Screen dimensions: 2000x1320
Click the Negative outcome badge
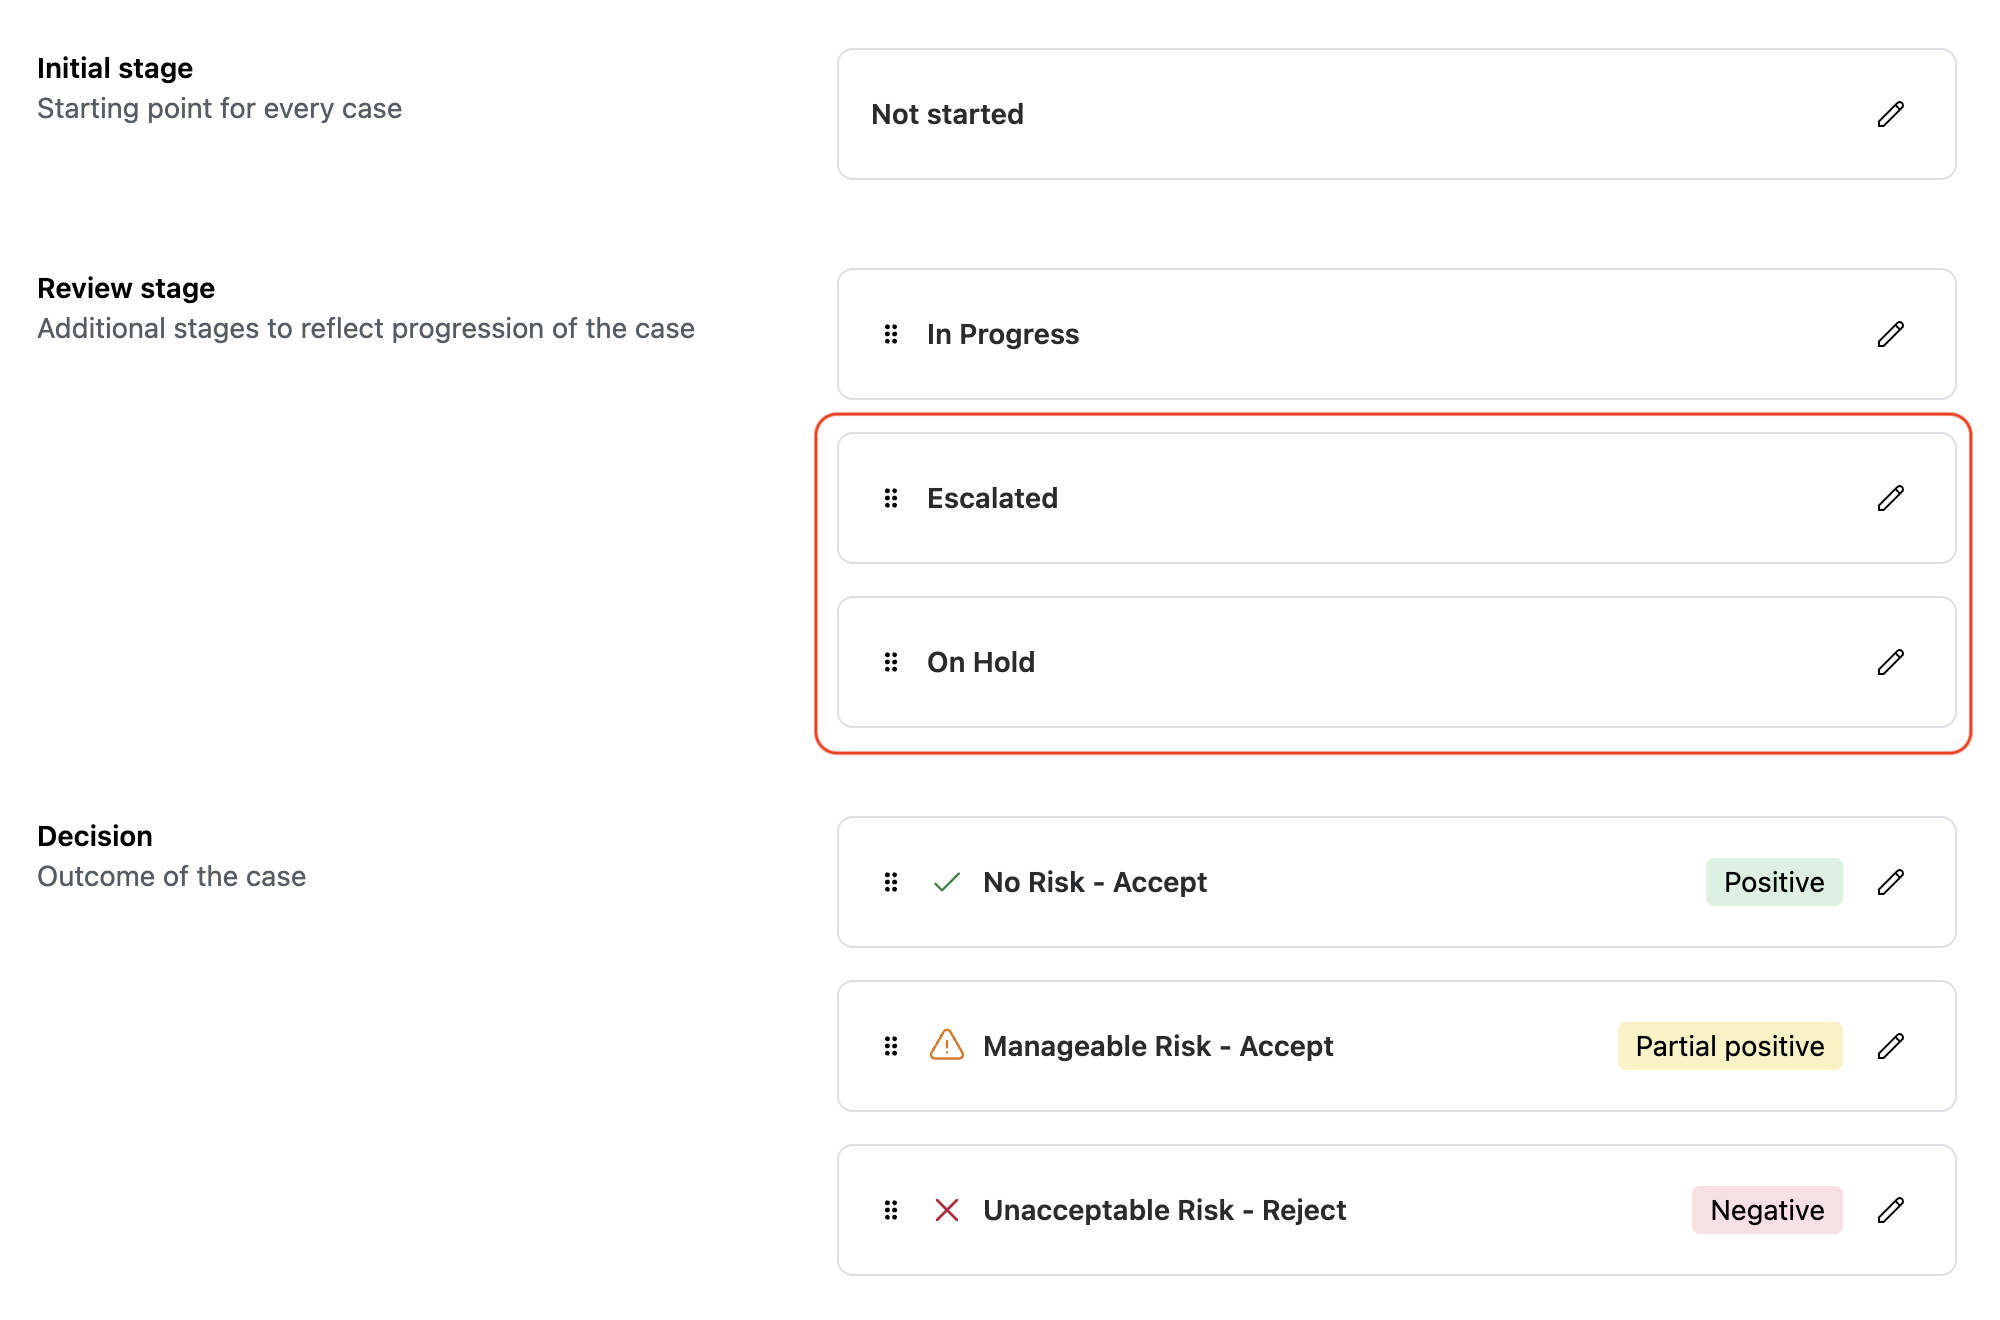click(1766, 1210)
